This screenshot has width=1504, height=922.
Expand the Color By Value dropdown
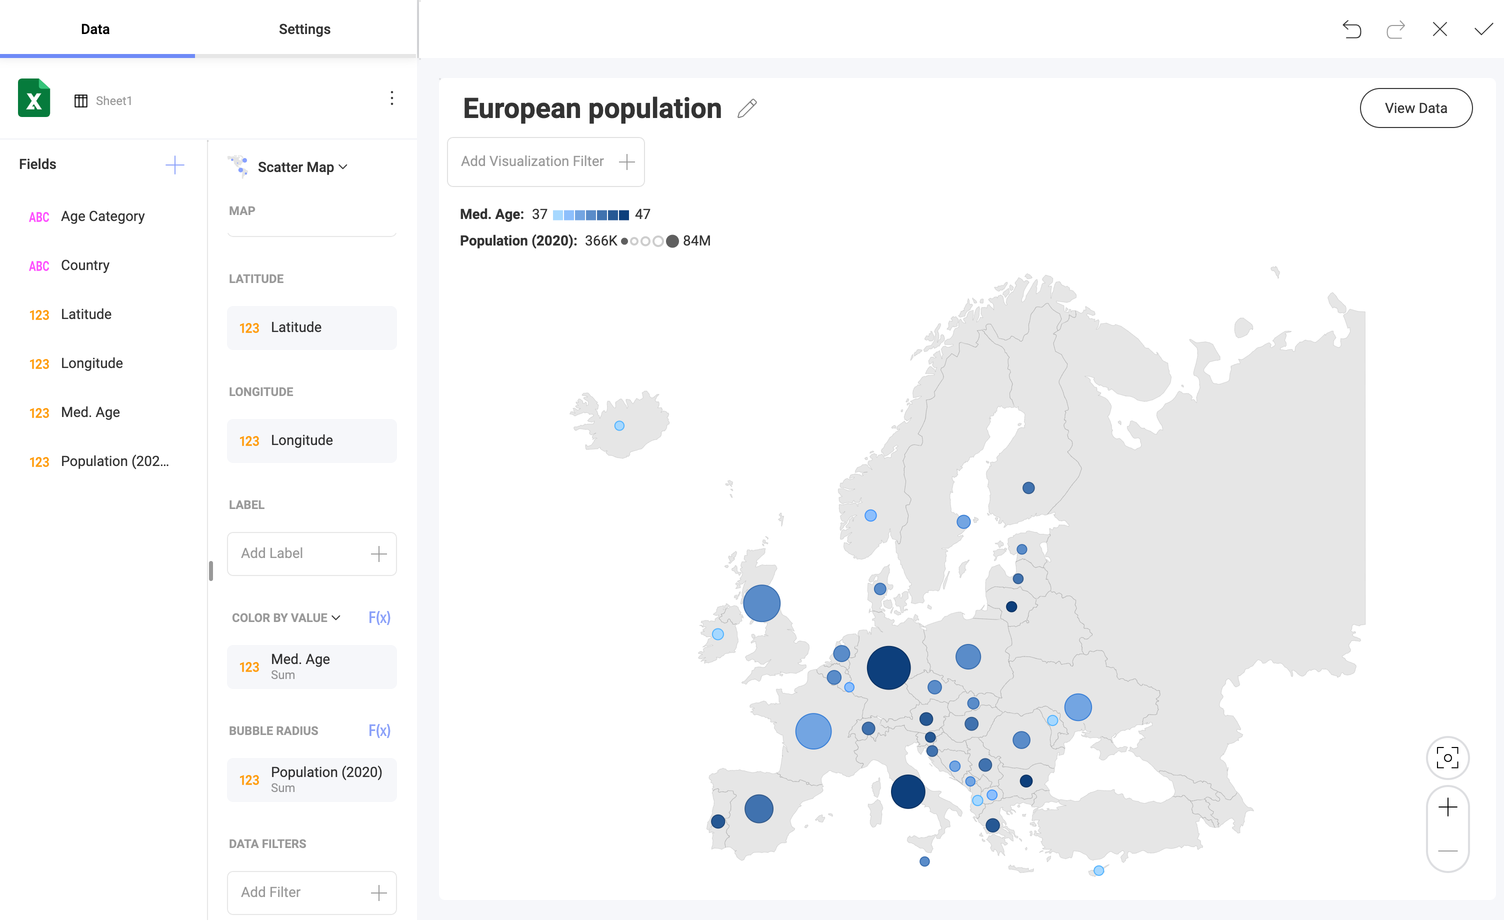tap(336, 618)
